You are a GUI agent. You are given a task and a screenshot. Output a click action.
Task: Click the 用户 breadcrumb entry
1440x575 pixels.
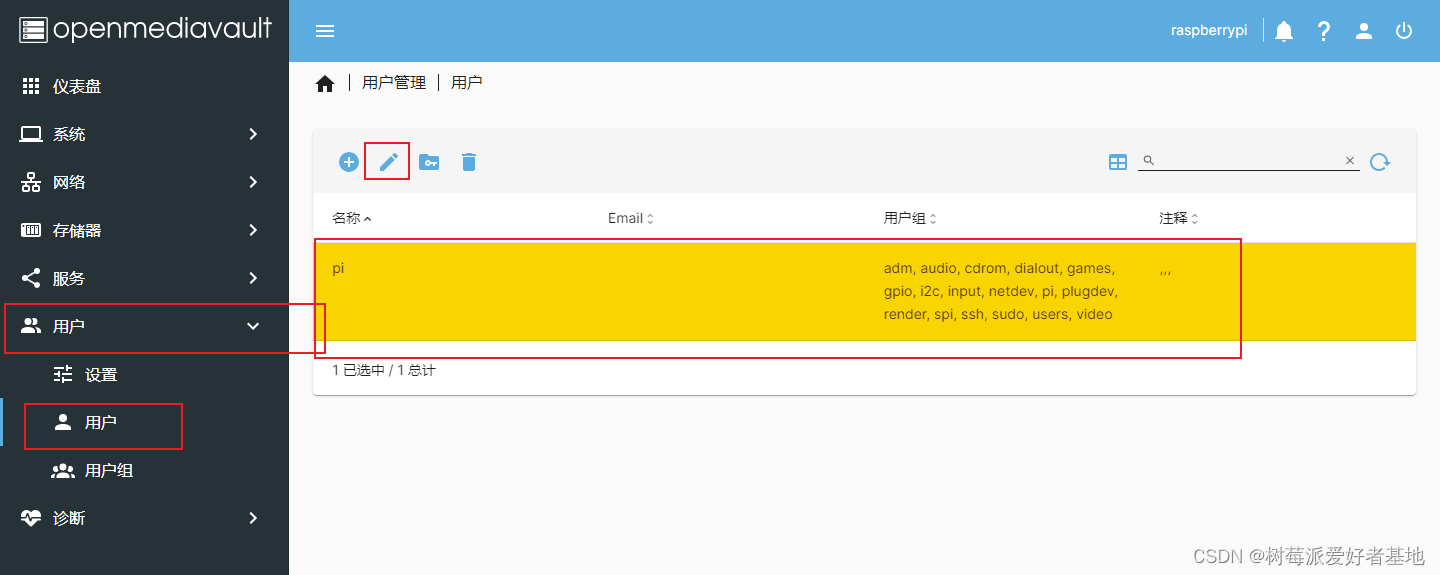tap(467, 83)
